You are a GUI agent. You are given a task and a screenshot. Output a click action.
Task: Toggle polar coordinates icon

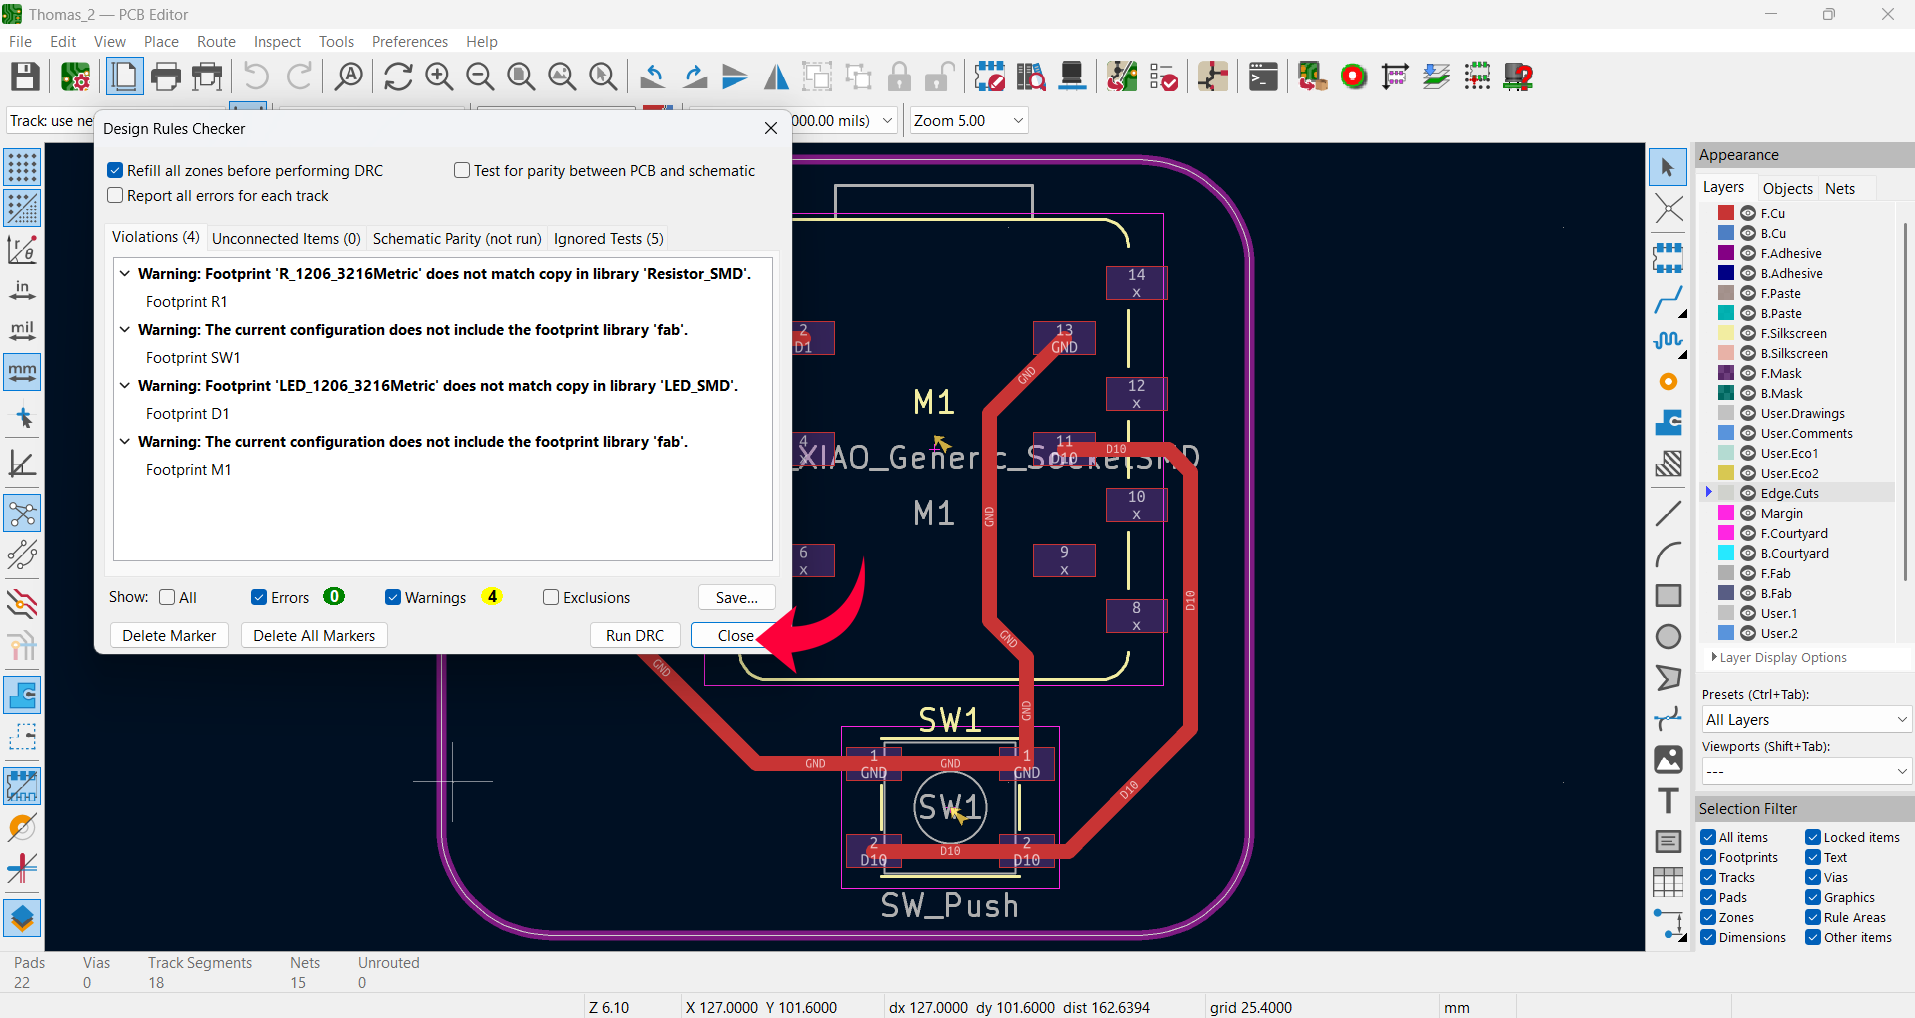22,250
